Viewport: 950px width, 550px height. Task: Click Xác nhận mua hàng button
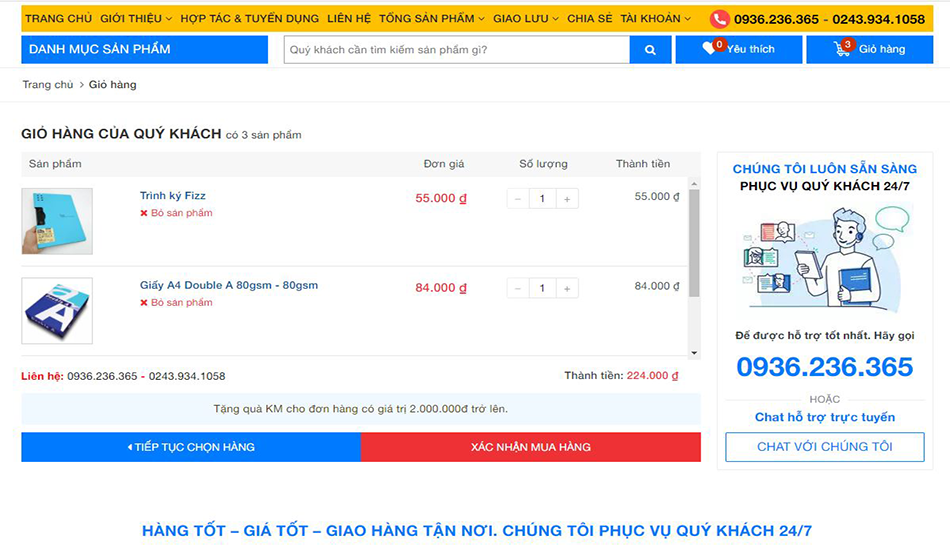pyautogui.click(x=530, y=447)
